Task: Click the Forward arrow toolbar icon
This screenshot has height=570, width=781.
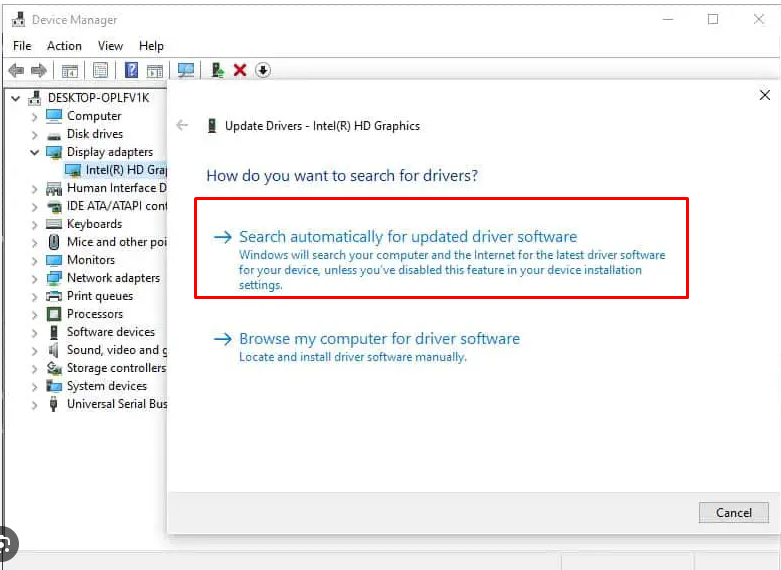Action: pos(39,70)
